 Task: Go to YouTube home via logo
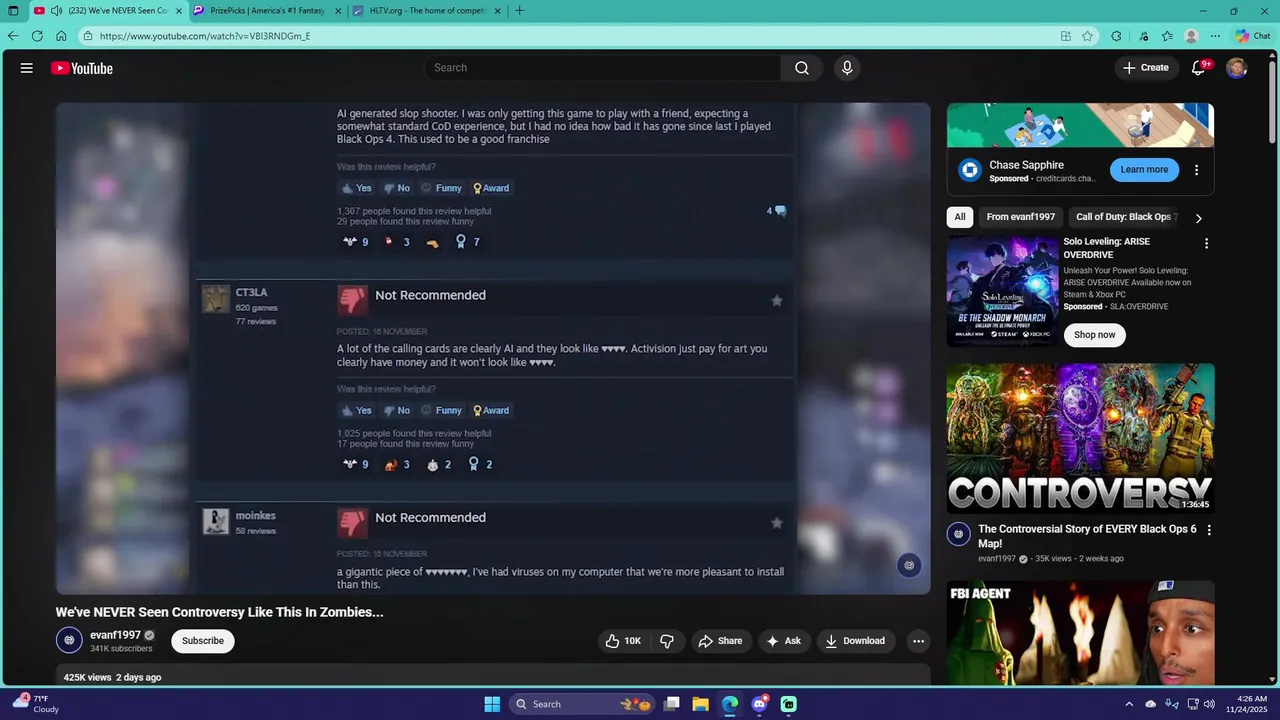82,68
